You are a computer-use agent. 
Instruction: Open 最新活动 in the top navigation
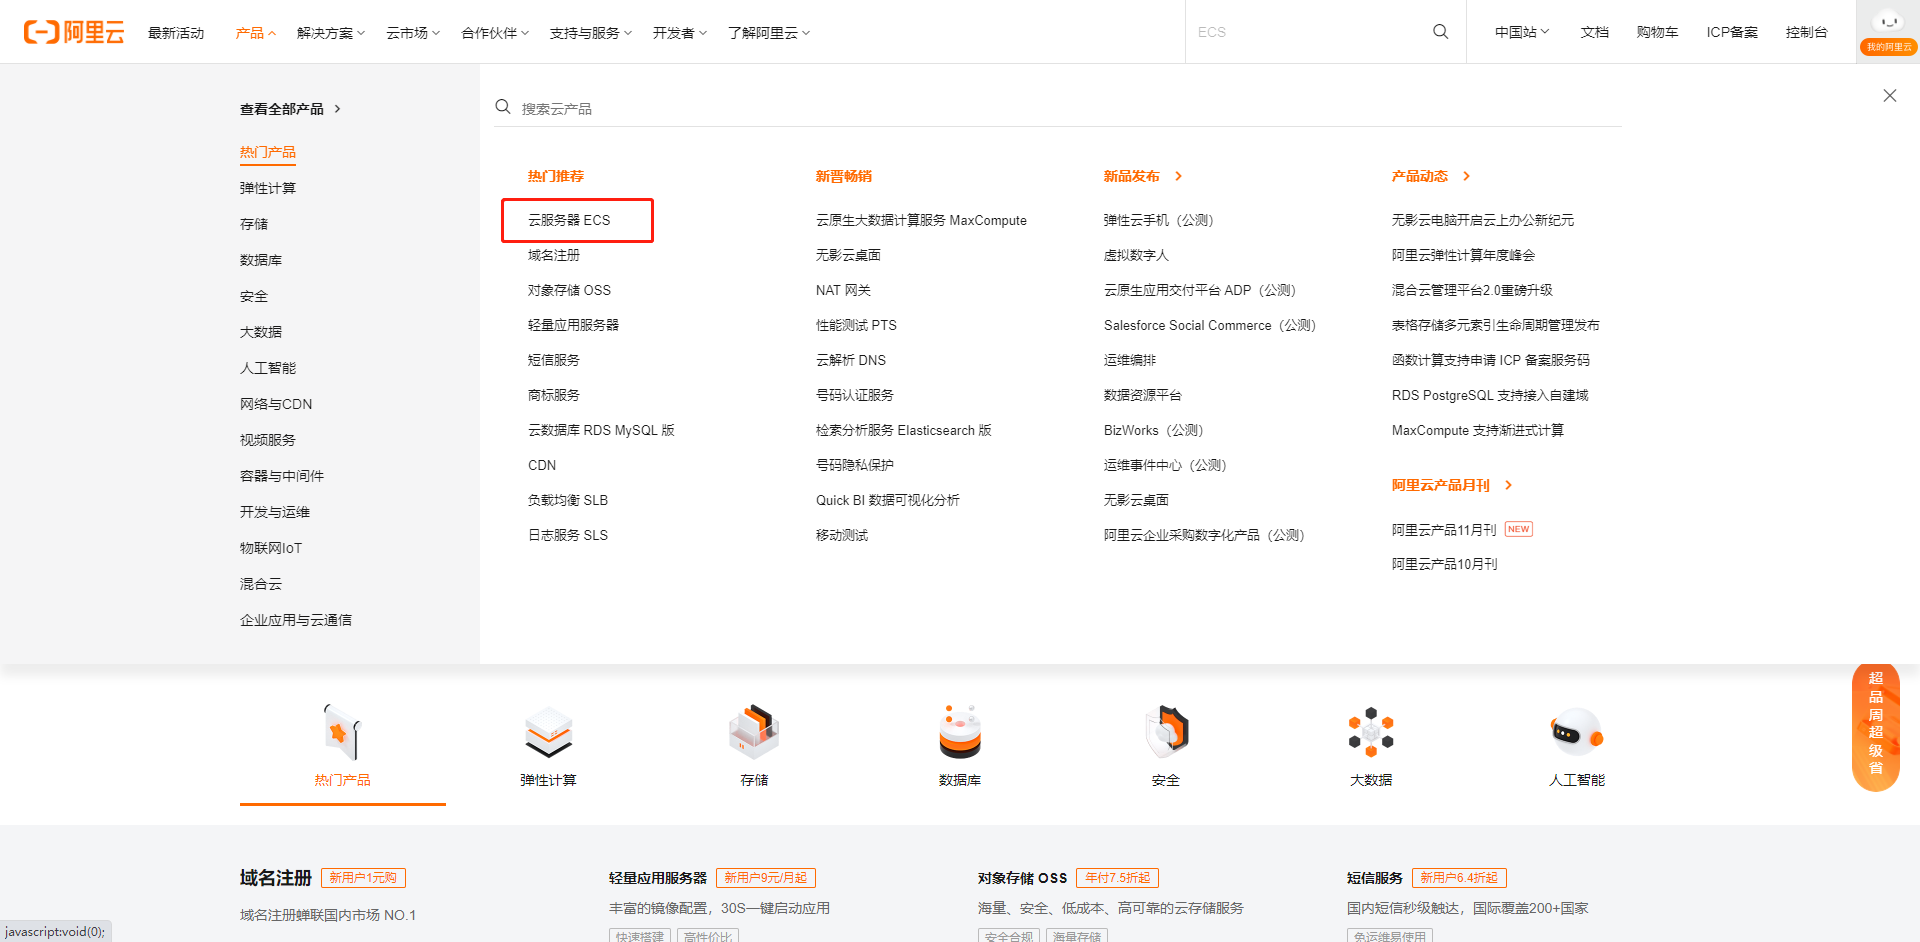point(176,33)
